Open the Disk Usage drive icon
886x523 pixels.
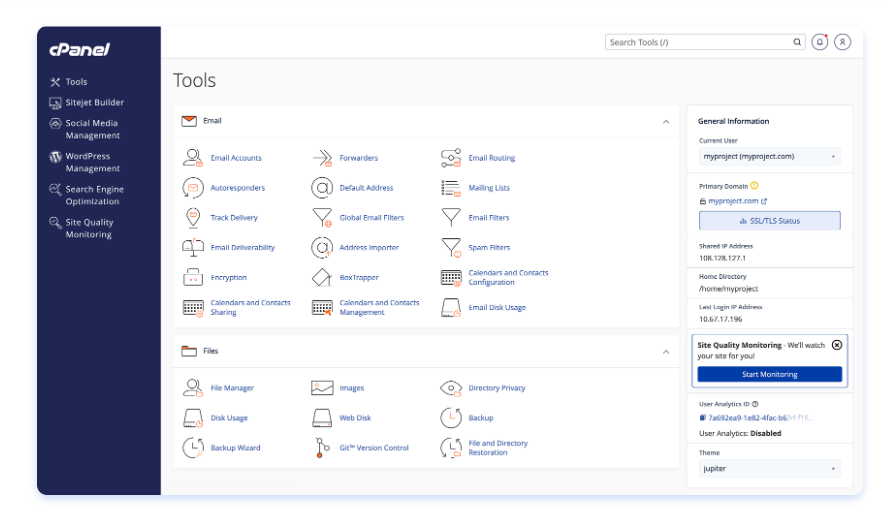(193, 418)
